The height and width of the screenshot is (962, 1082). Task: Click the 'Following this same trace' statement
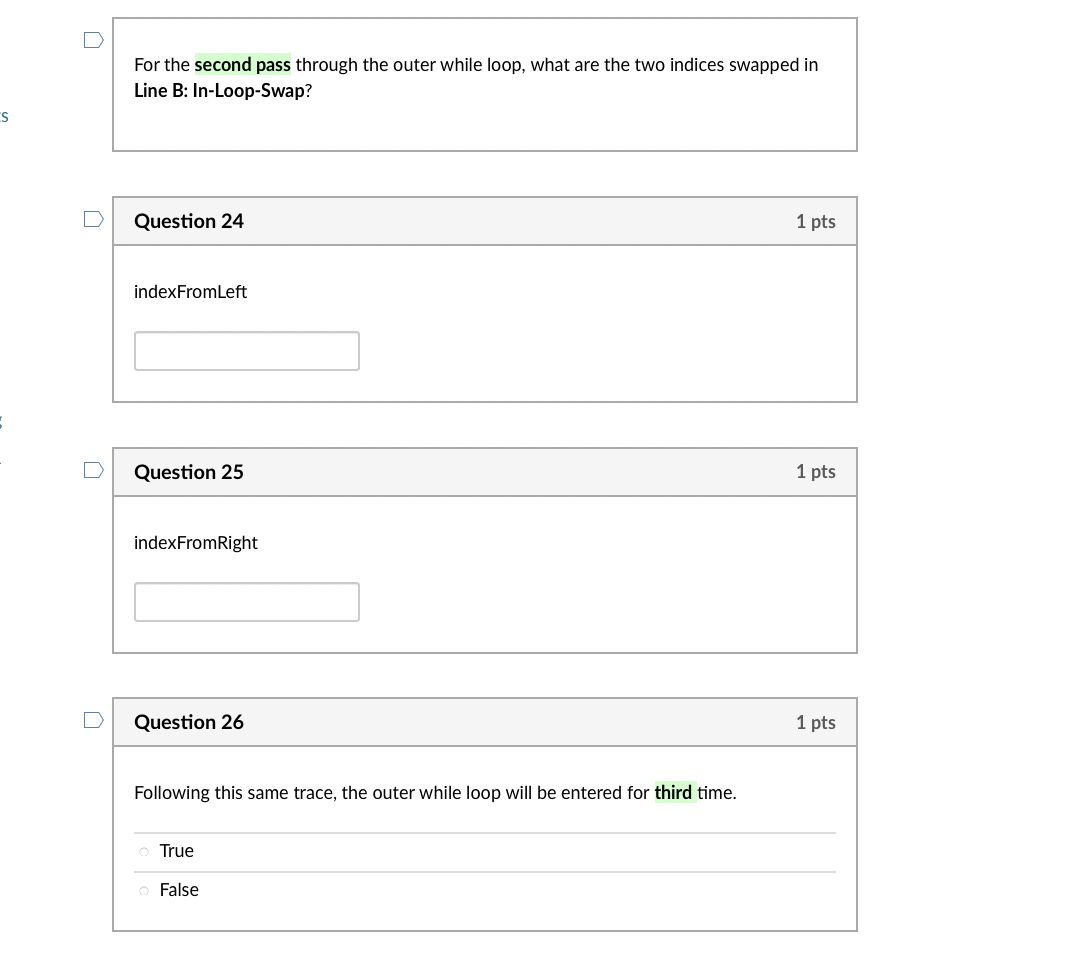435,792
